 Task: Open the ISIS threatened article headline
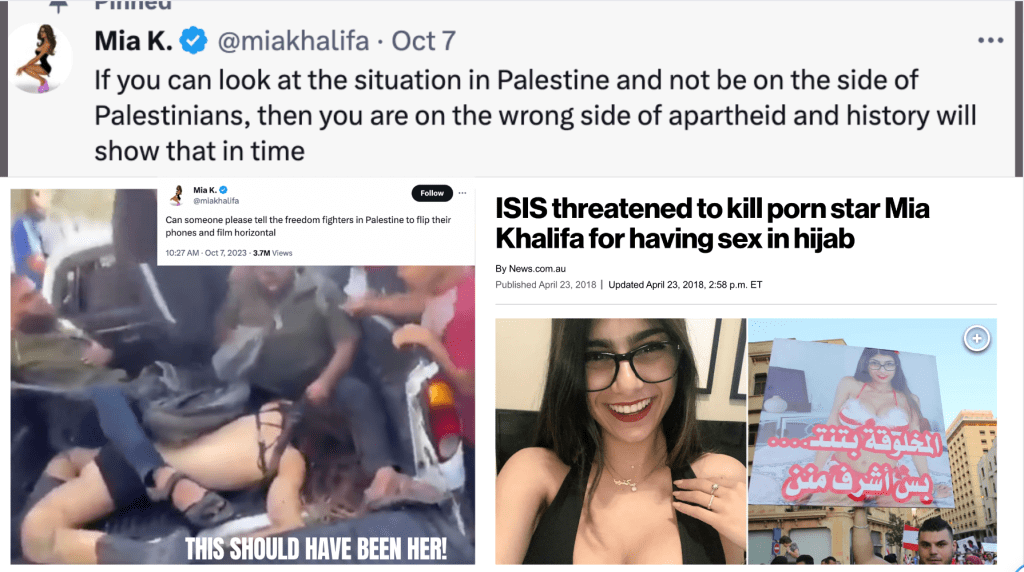point(712,223)
